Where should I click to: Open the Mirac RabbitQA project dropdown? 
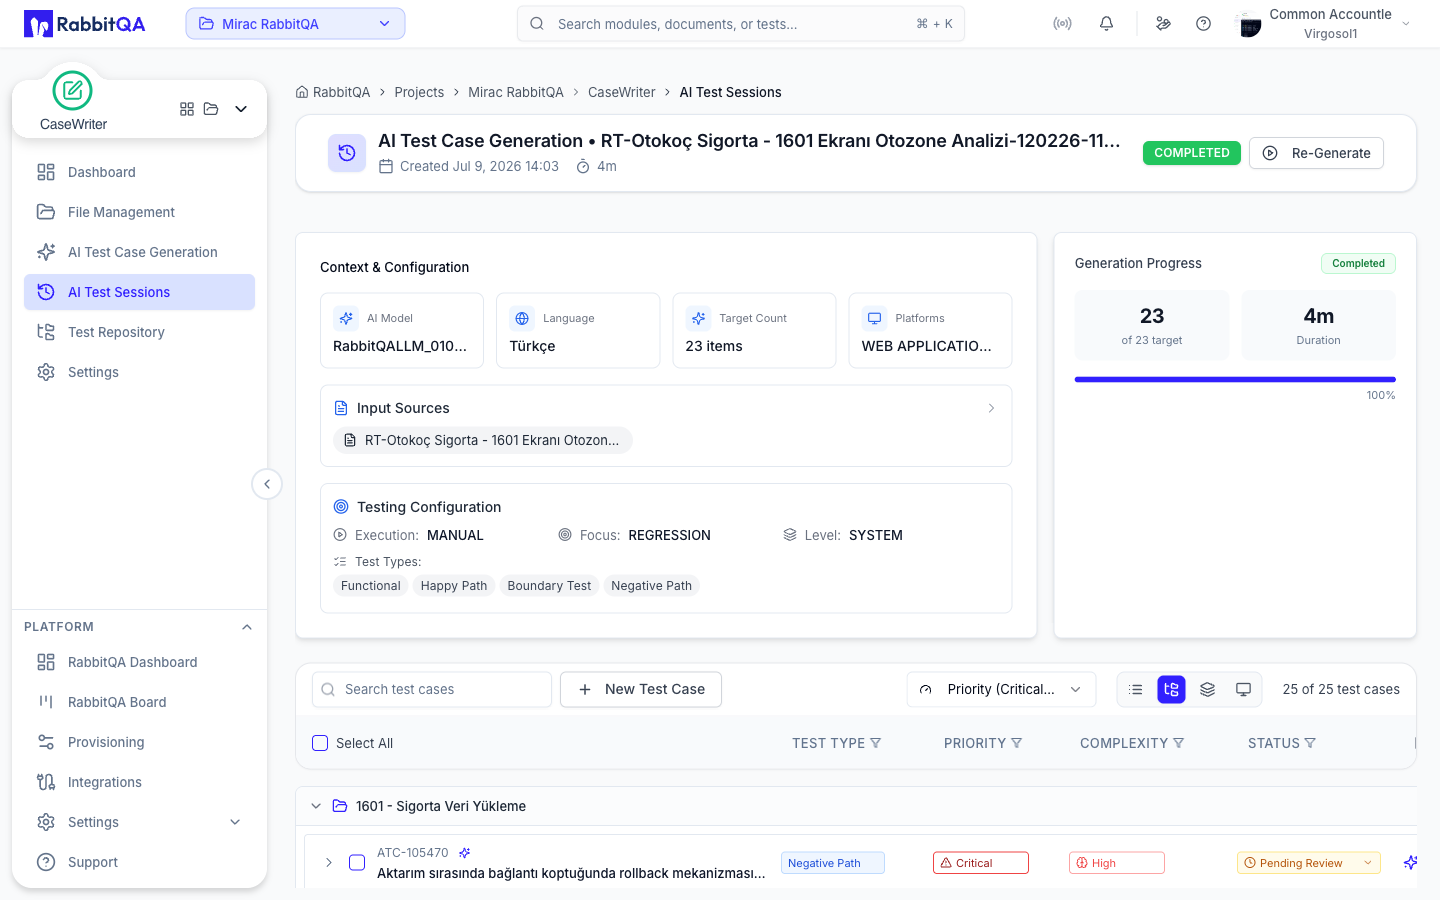295,24
